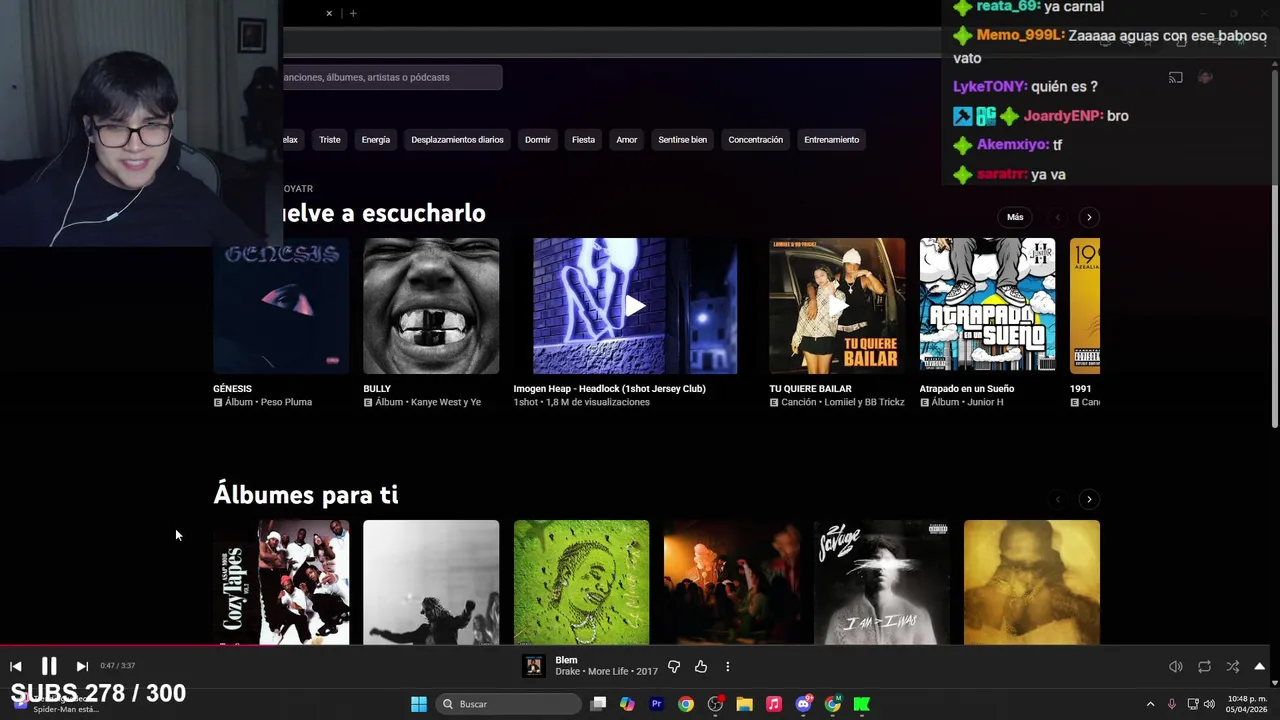Select the Energía mood chip
The height and width of the screenshot is (720, 1280).
point(376,140)
